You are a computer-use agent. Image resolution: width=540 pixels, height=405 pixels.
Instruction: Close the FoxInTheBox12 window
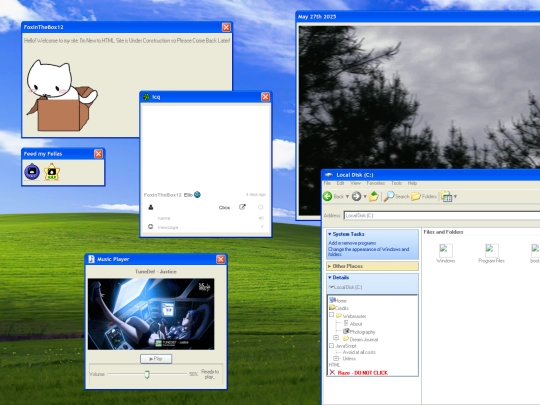coord(226,27)
